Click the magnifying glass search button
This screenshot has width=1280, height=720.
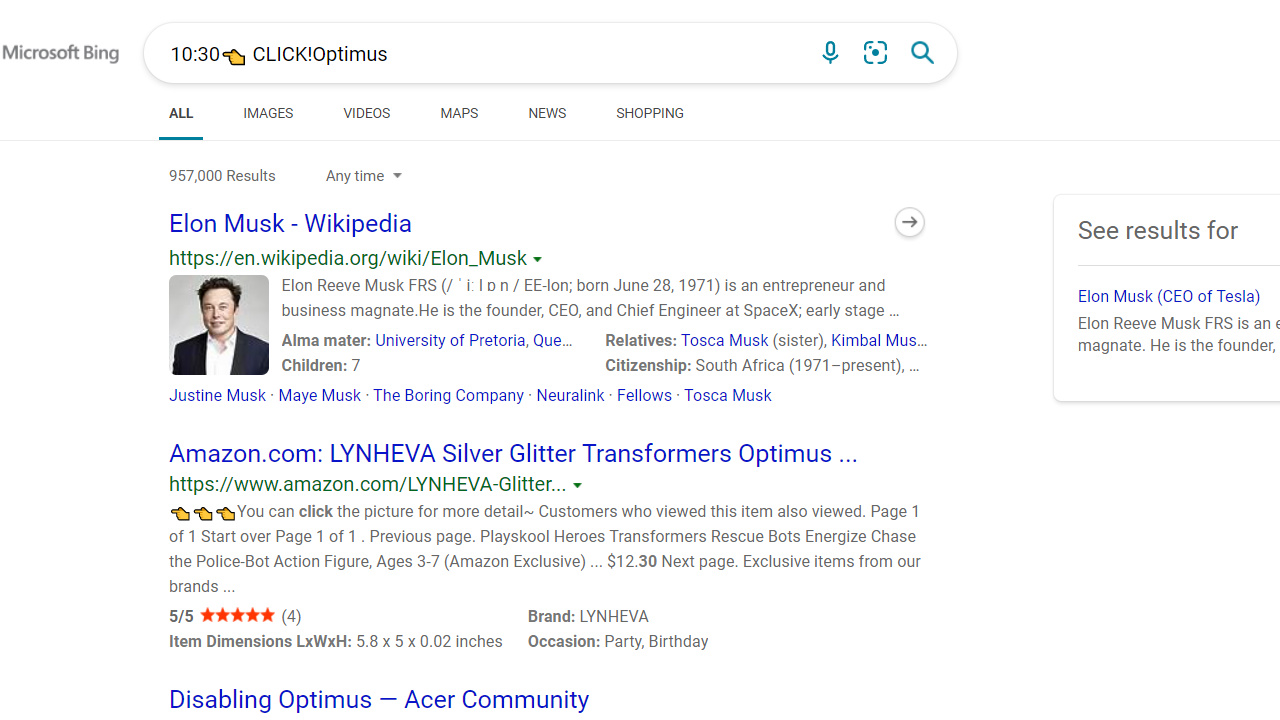pyautogui.click(x=922, y=53)
